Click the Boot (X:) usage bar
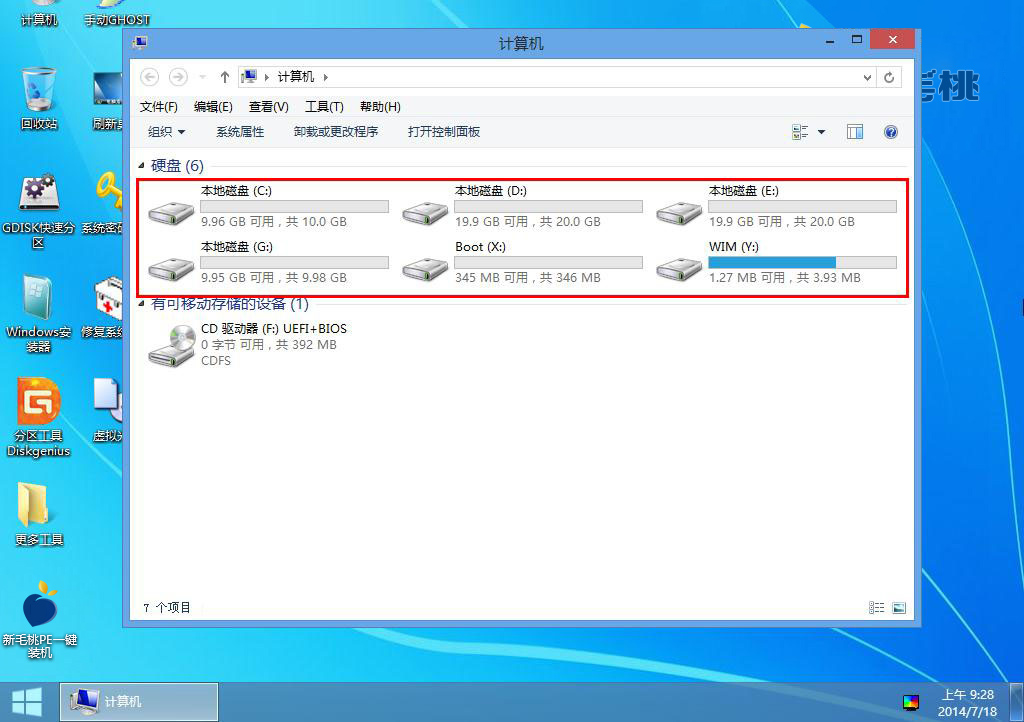 549,262
